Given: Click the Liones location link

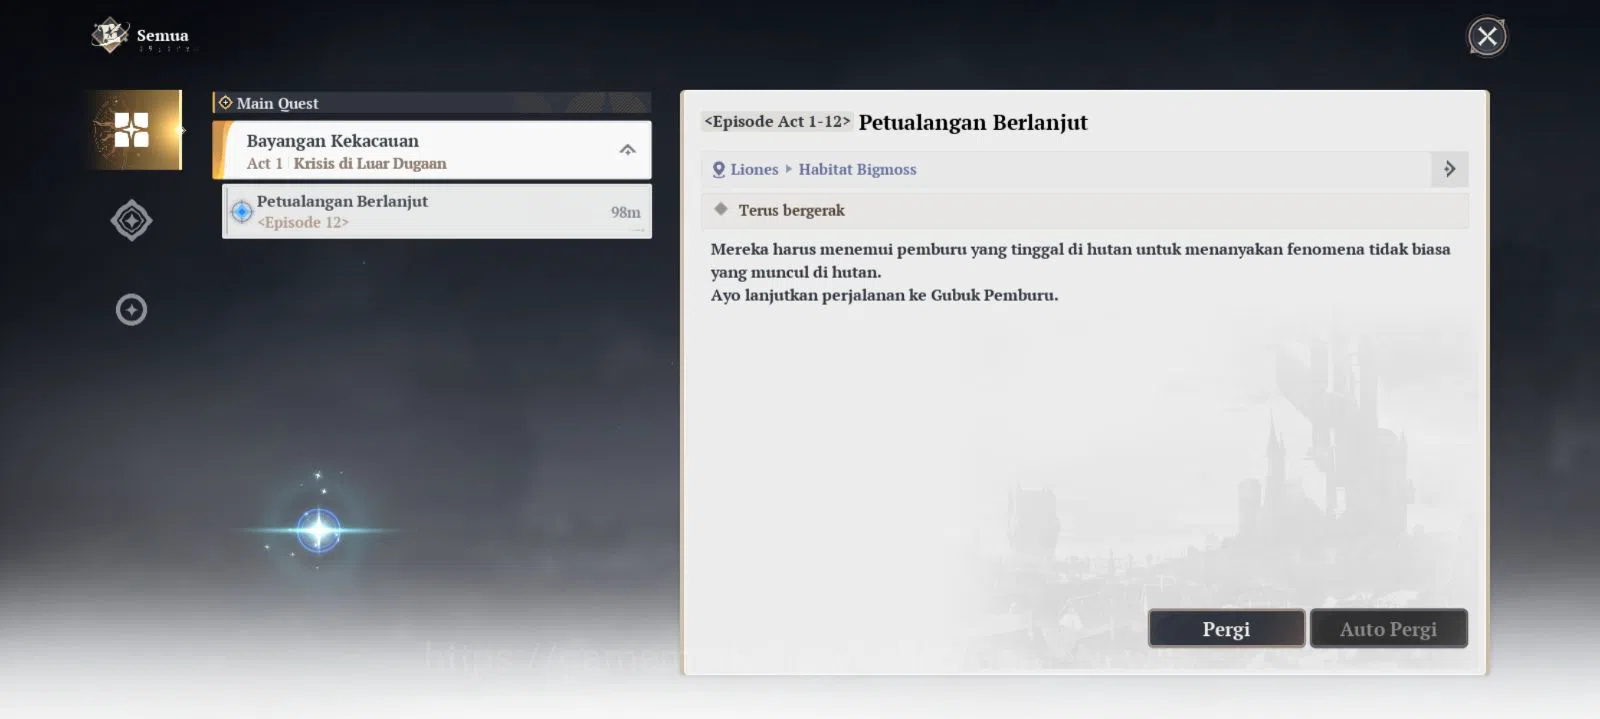Looking at the screenshot, I should point(754,170).
